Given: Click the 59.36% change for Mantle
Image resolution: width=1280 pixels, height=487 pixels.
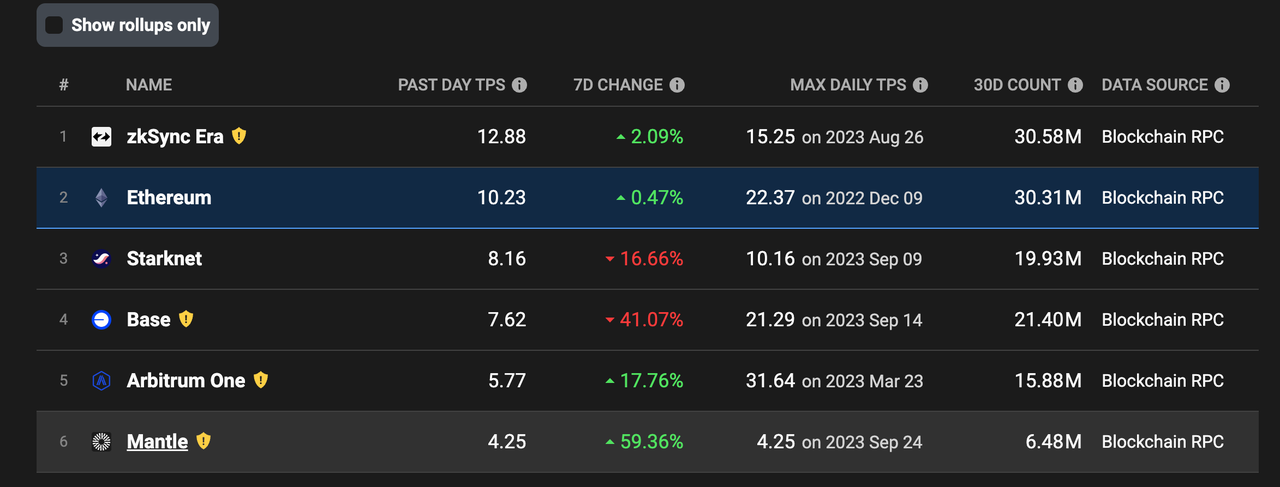Looking at the screenshot, I should 644,441.
